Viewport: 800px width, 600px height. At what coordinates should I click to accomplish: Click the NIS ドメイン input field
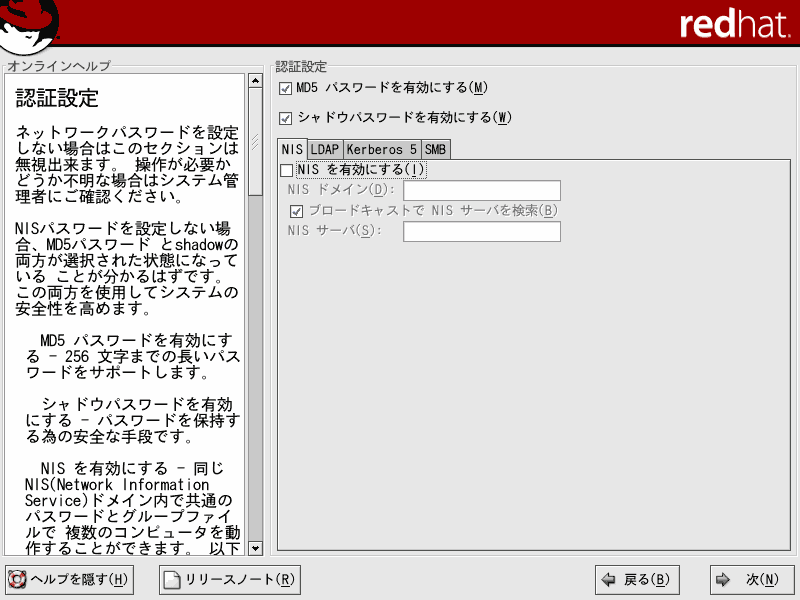point(482,190)
